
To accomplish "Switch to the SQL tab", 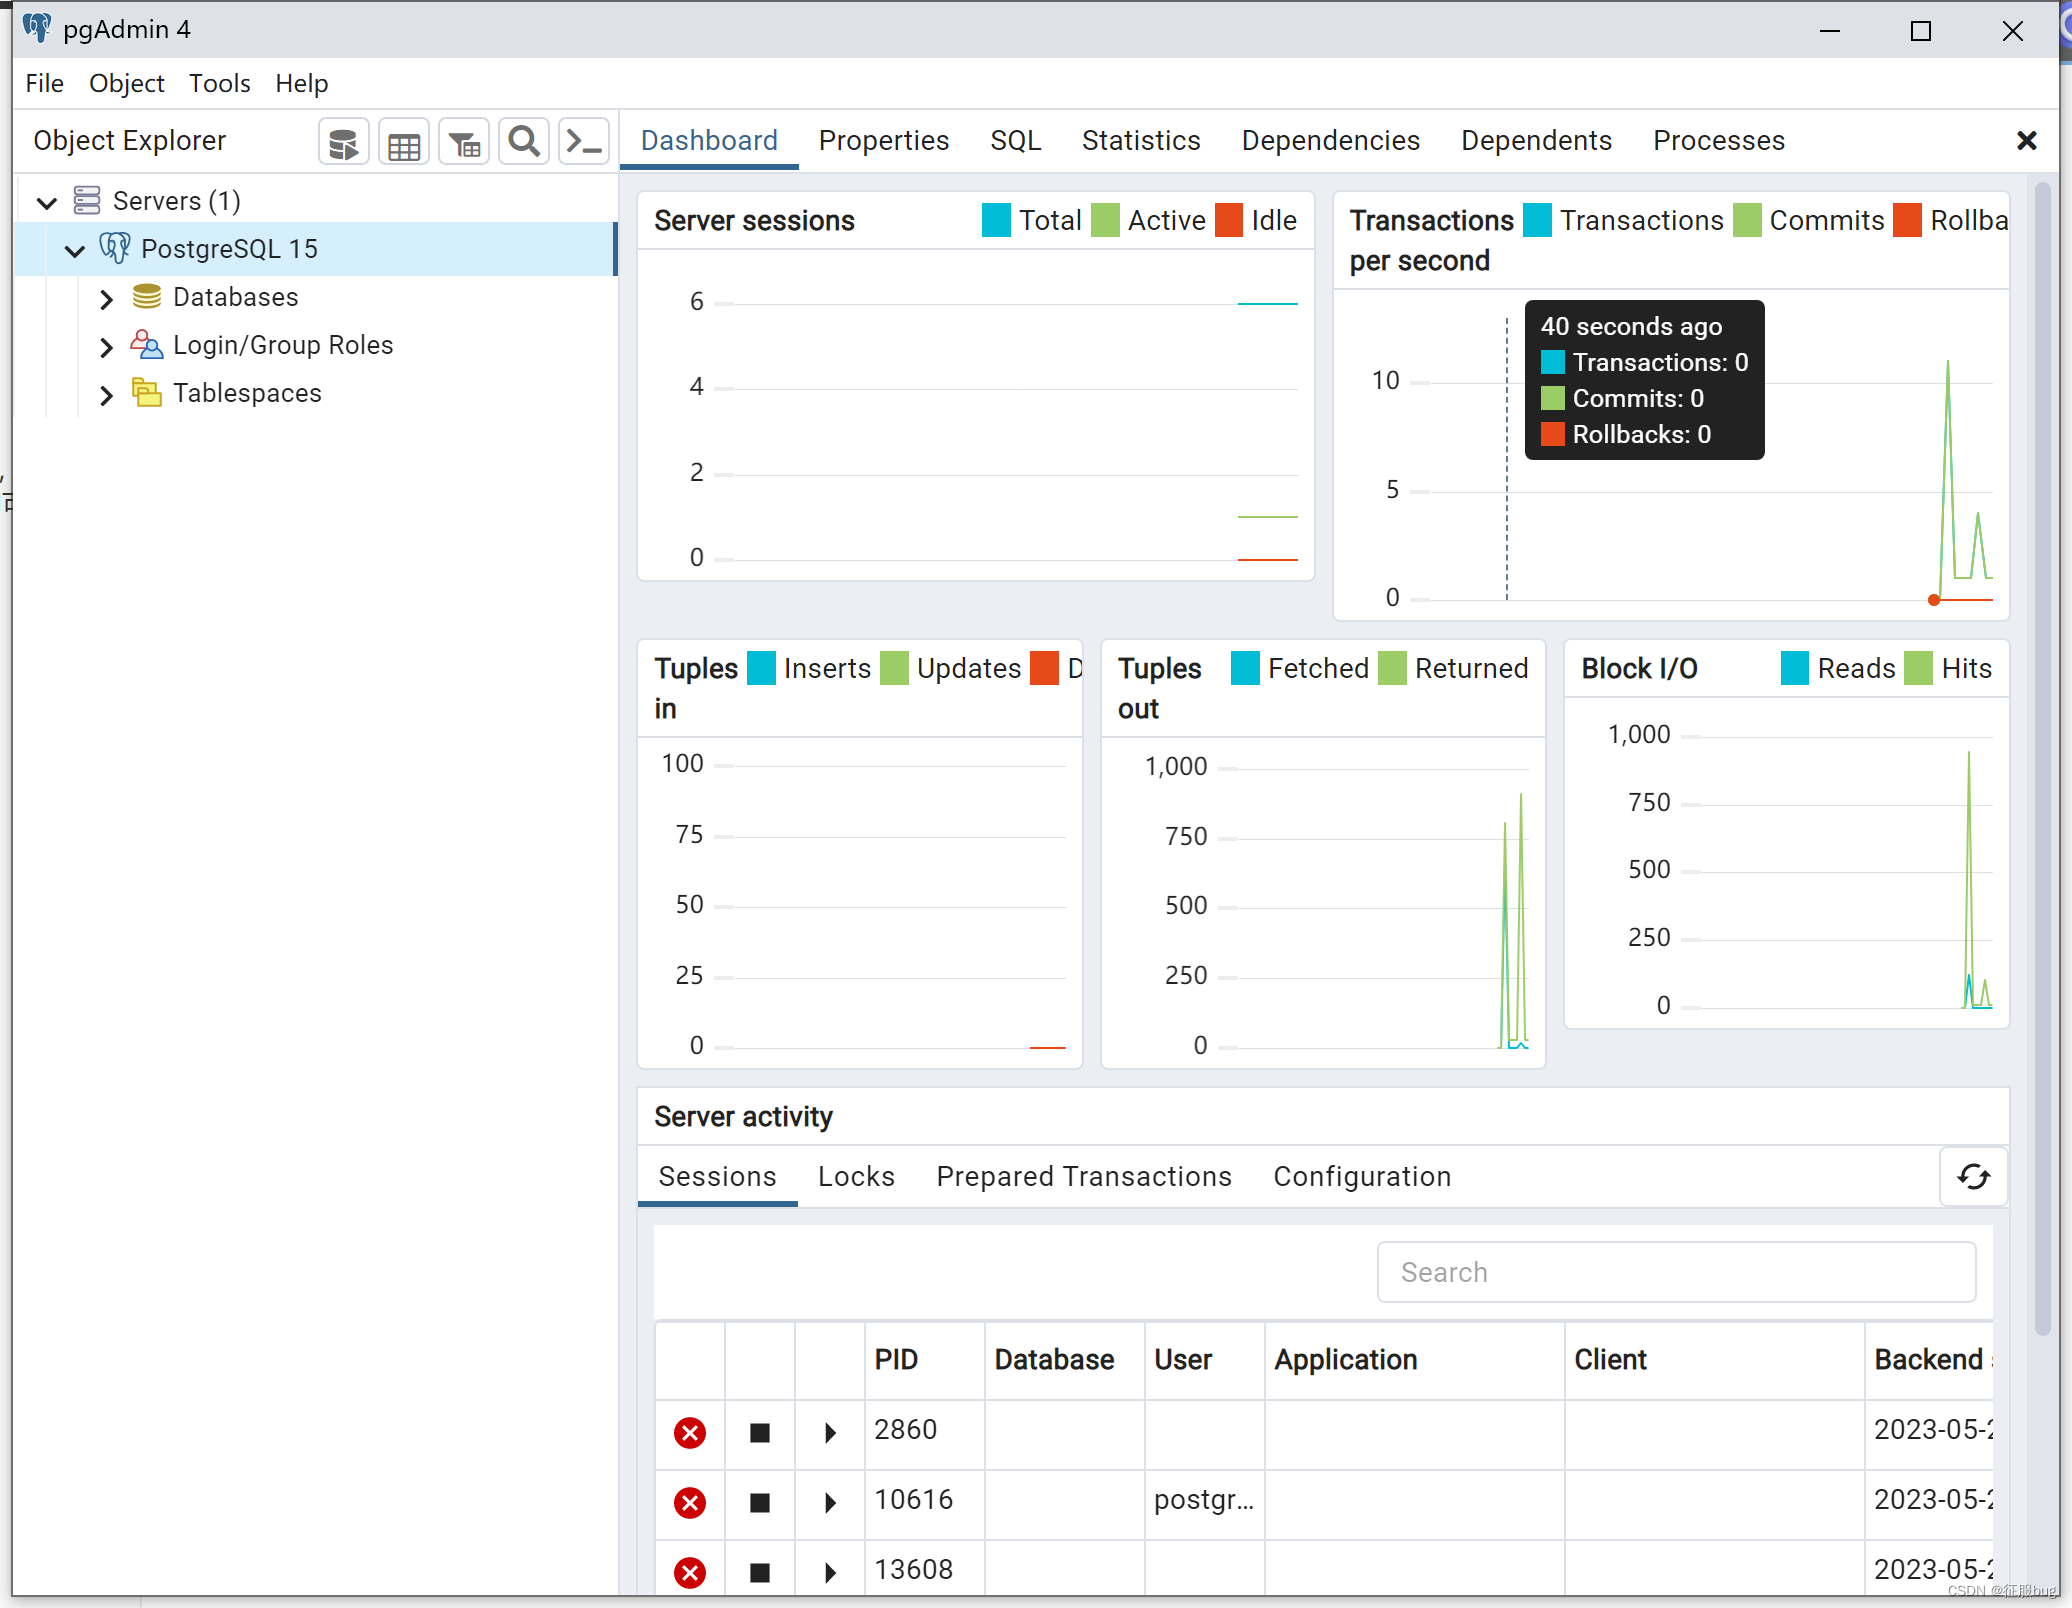I will pyautogui.click(x=1015, y=141).
